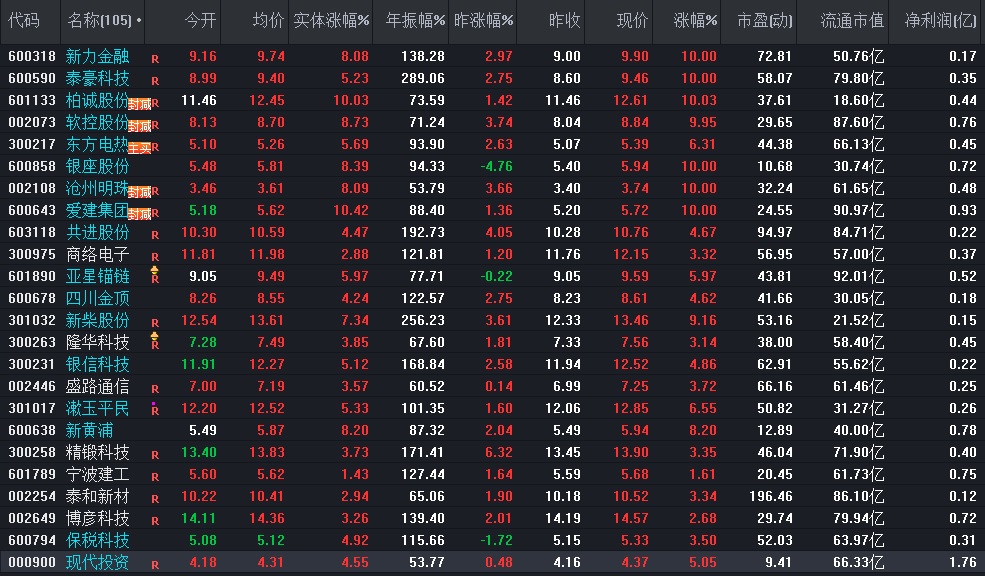
Task: Click the R marker beside 现代投资
Action: [155, 565]
